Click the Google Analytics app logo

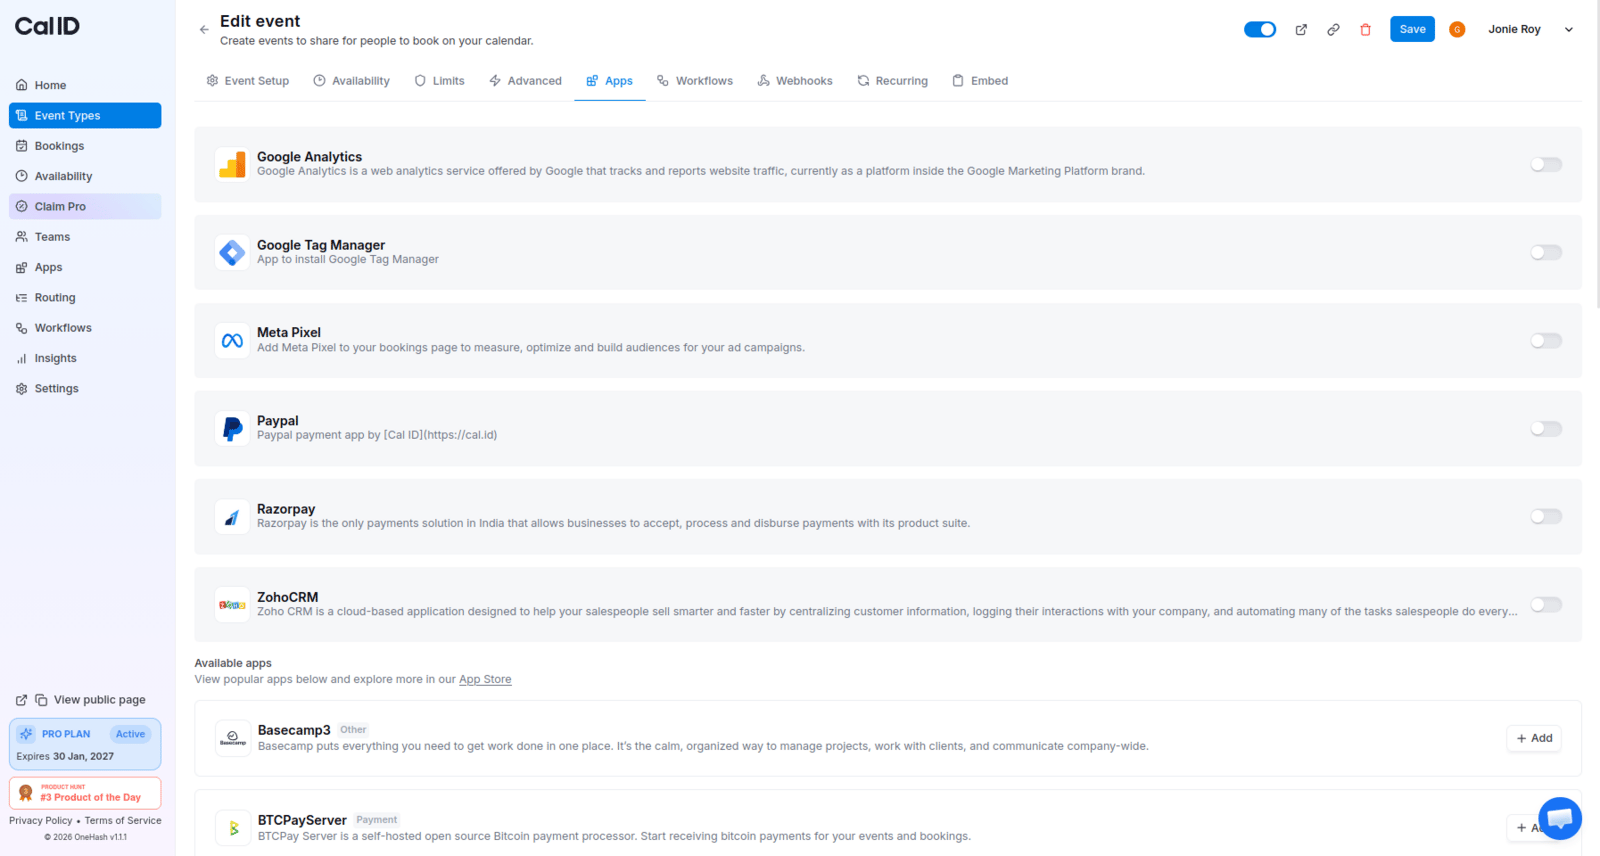coord(232,164)
